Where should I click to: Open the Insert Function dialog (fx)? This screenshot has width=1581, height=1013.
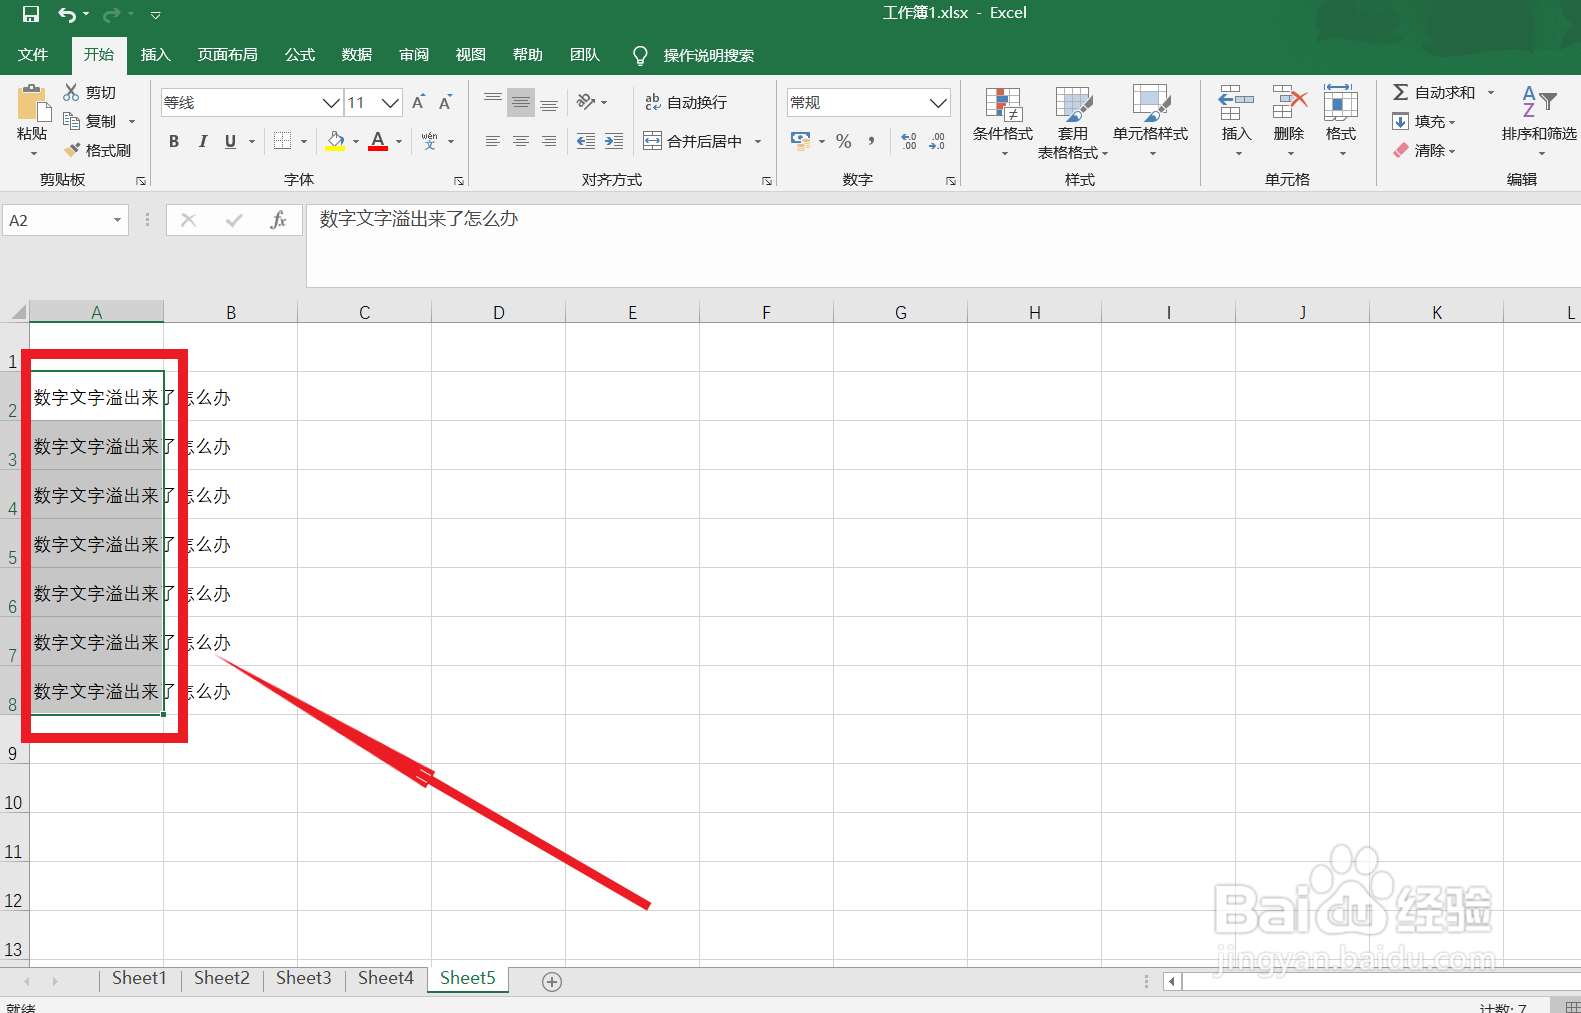[x=278, y=220]
